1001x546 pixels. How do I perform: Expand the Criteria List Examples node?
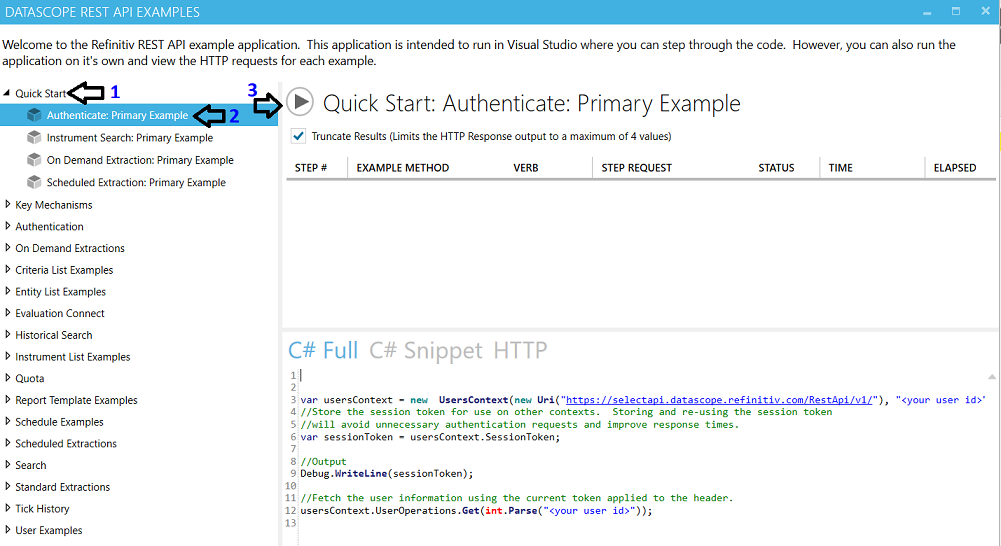pyautogui.click(x=8, y=269)
